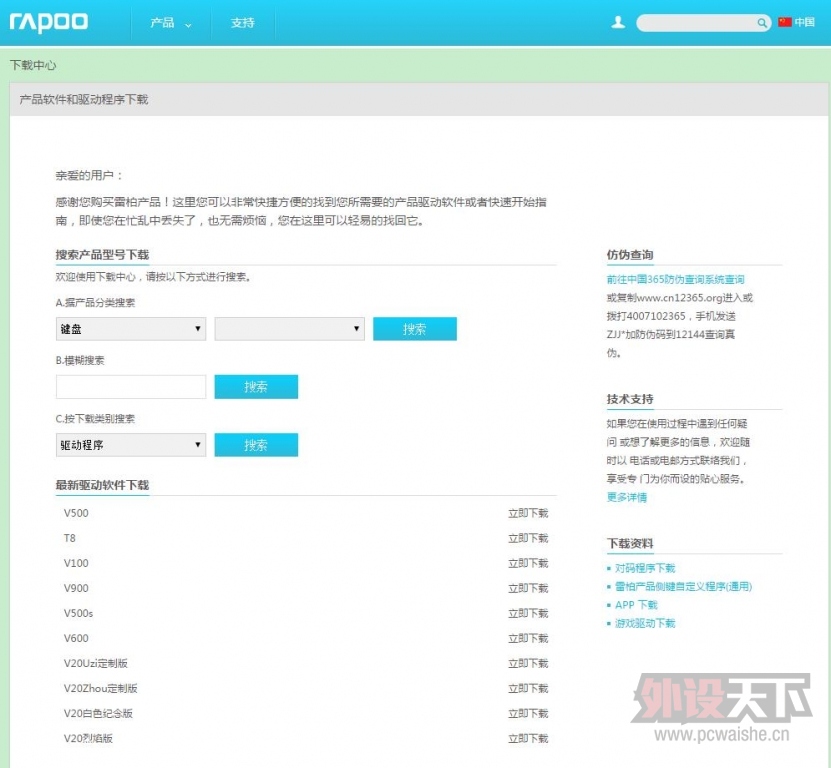
Task: Click 搜索 button for download type search
Action: [x=256, y=445]
